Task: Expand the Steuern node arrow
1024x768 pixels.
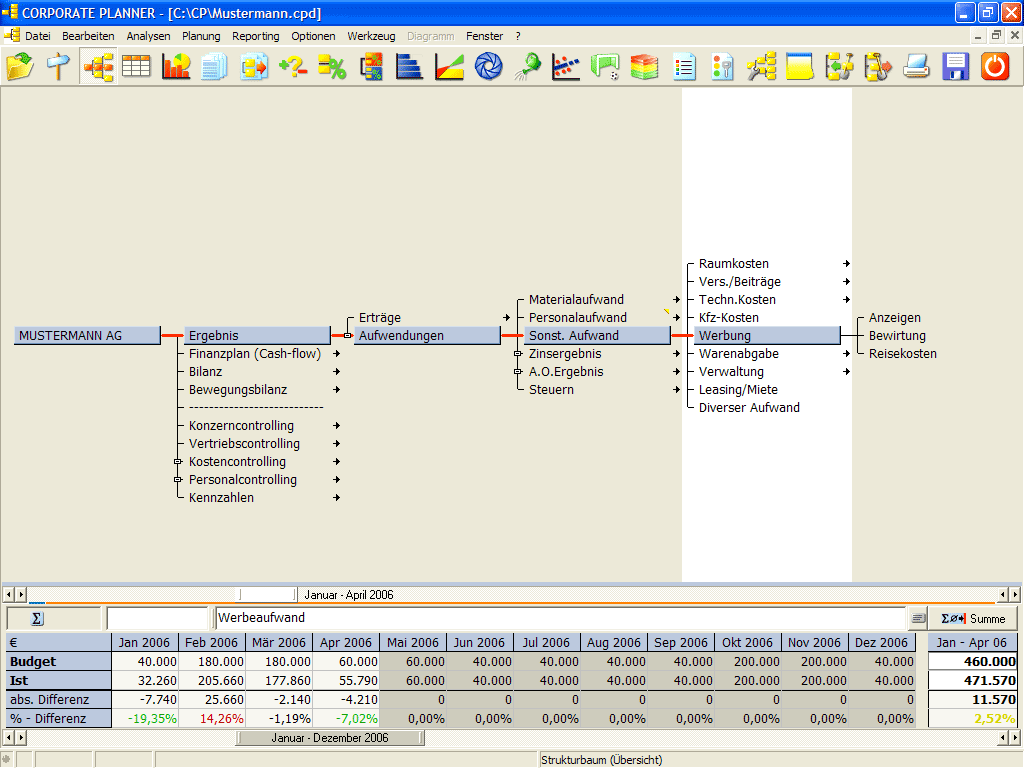Action: 677,389
